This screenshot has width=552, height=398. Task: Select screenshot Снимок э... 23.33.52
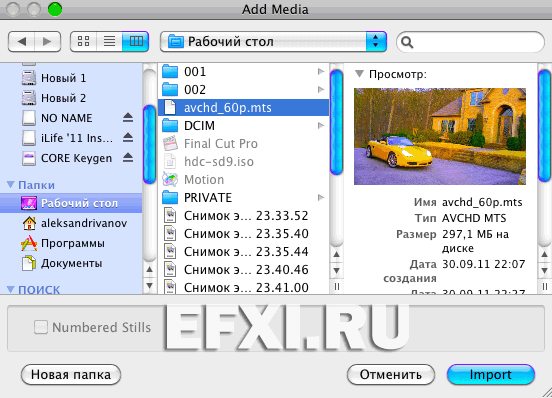coord(244,215)
